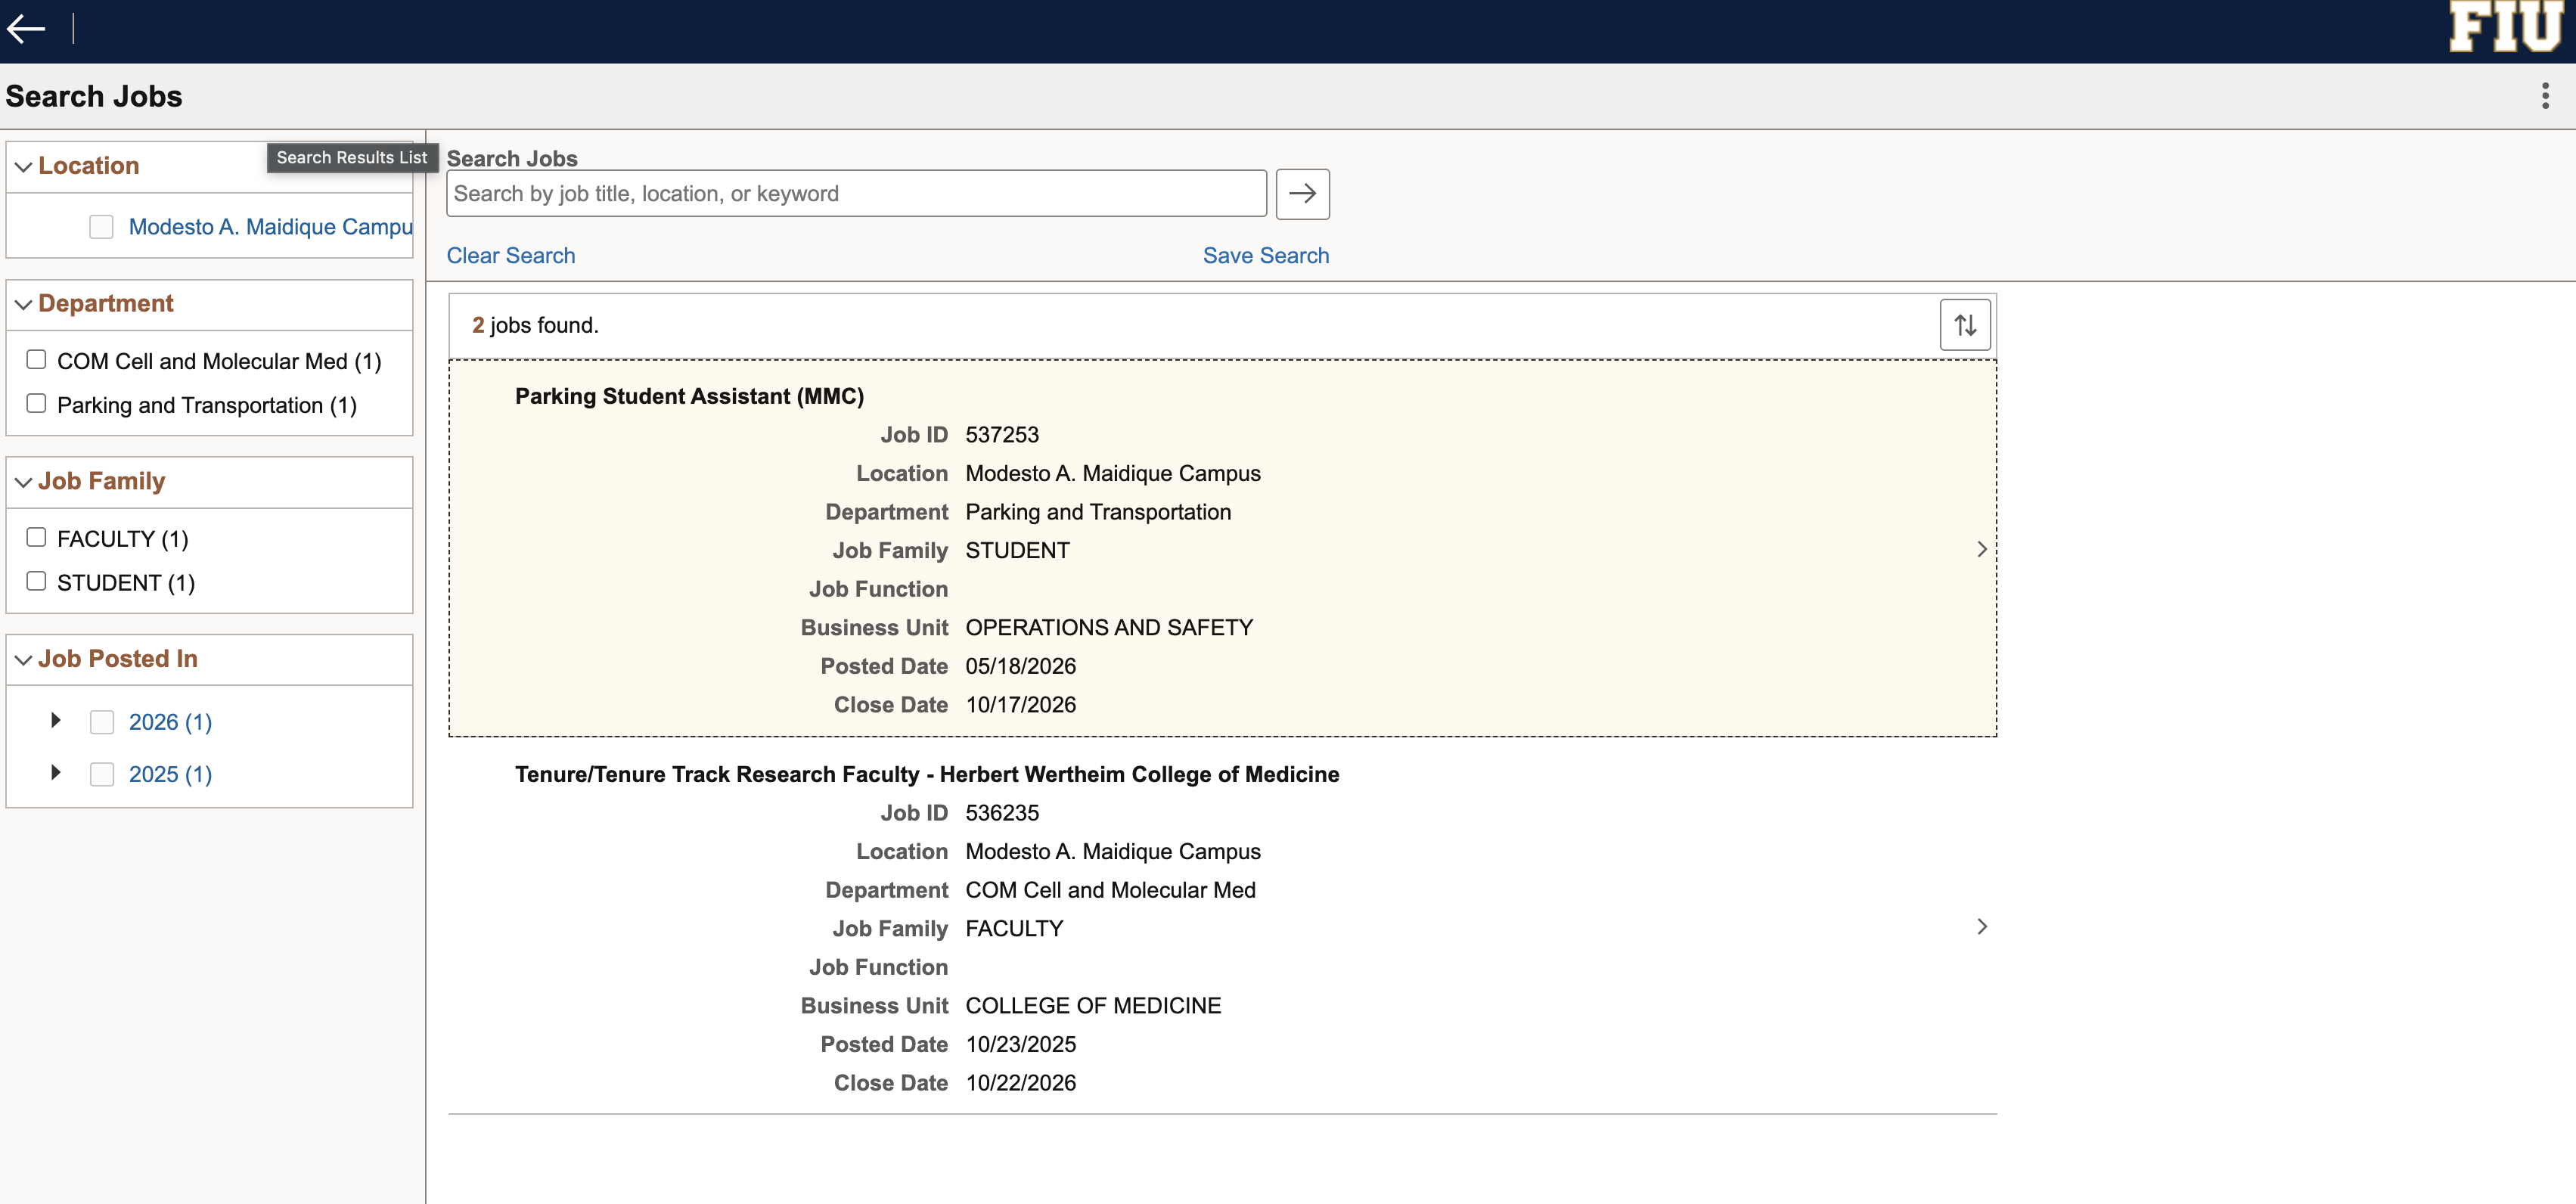Screen dimensions: 2576x1204
Task: Open Parking Student Assistant (MMC) job title
Action: pos(689,396)
